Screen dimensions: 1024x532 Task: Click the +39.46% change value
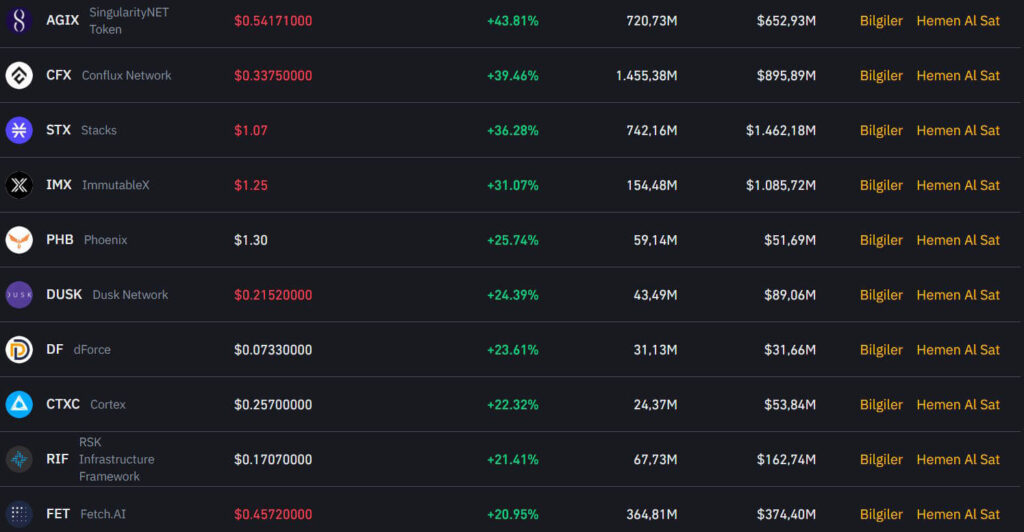(513, 76)
